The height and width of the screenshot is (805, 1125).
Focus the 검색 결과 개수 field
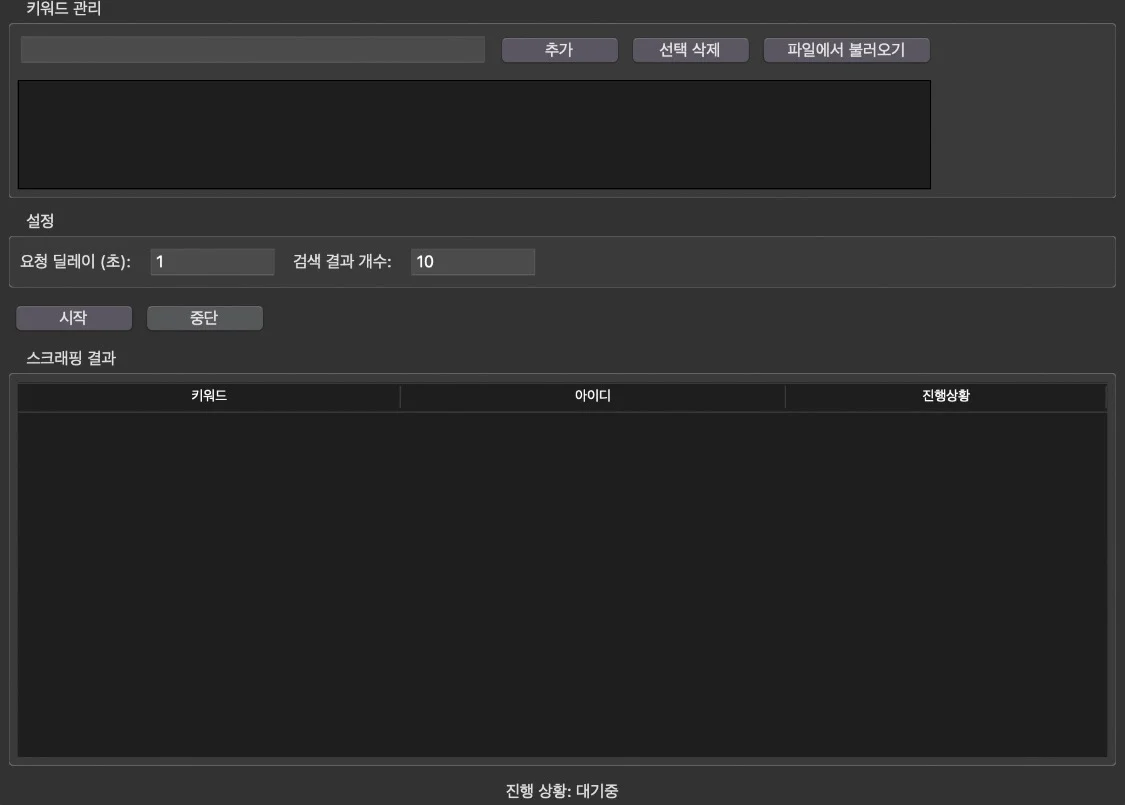(x=473, y=262)
